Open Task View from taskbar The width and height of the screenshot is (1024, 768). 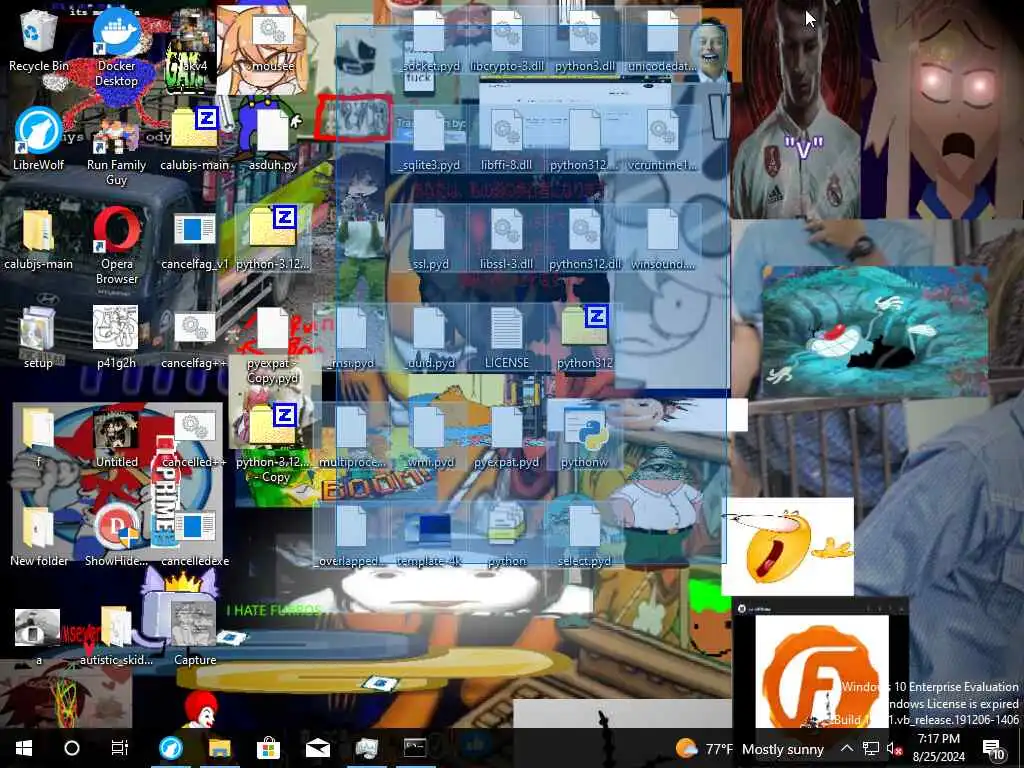pos(120,748)
